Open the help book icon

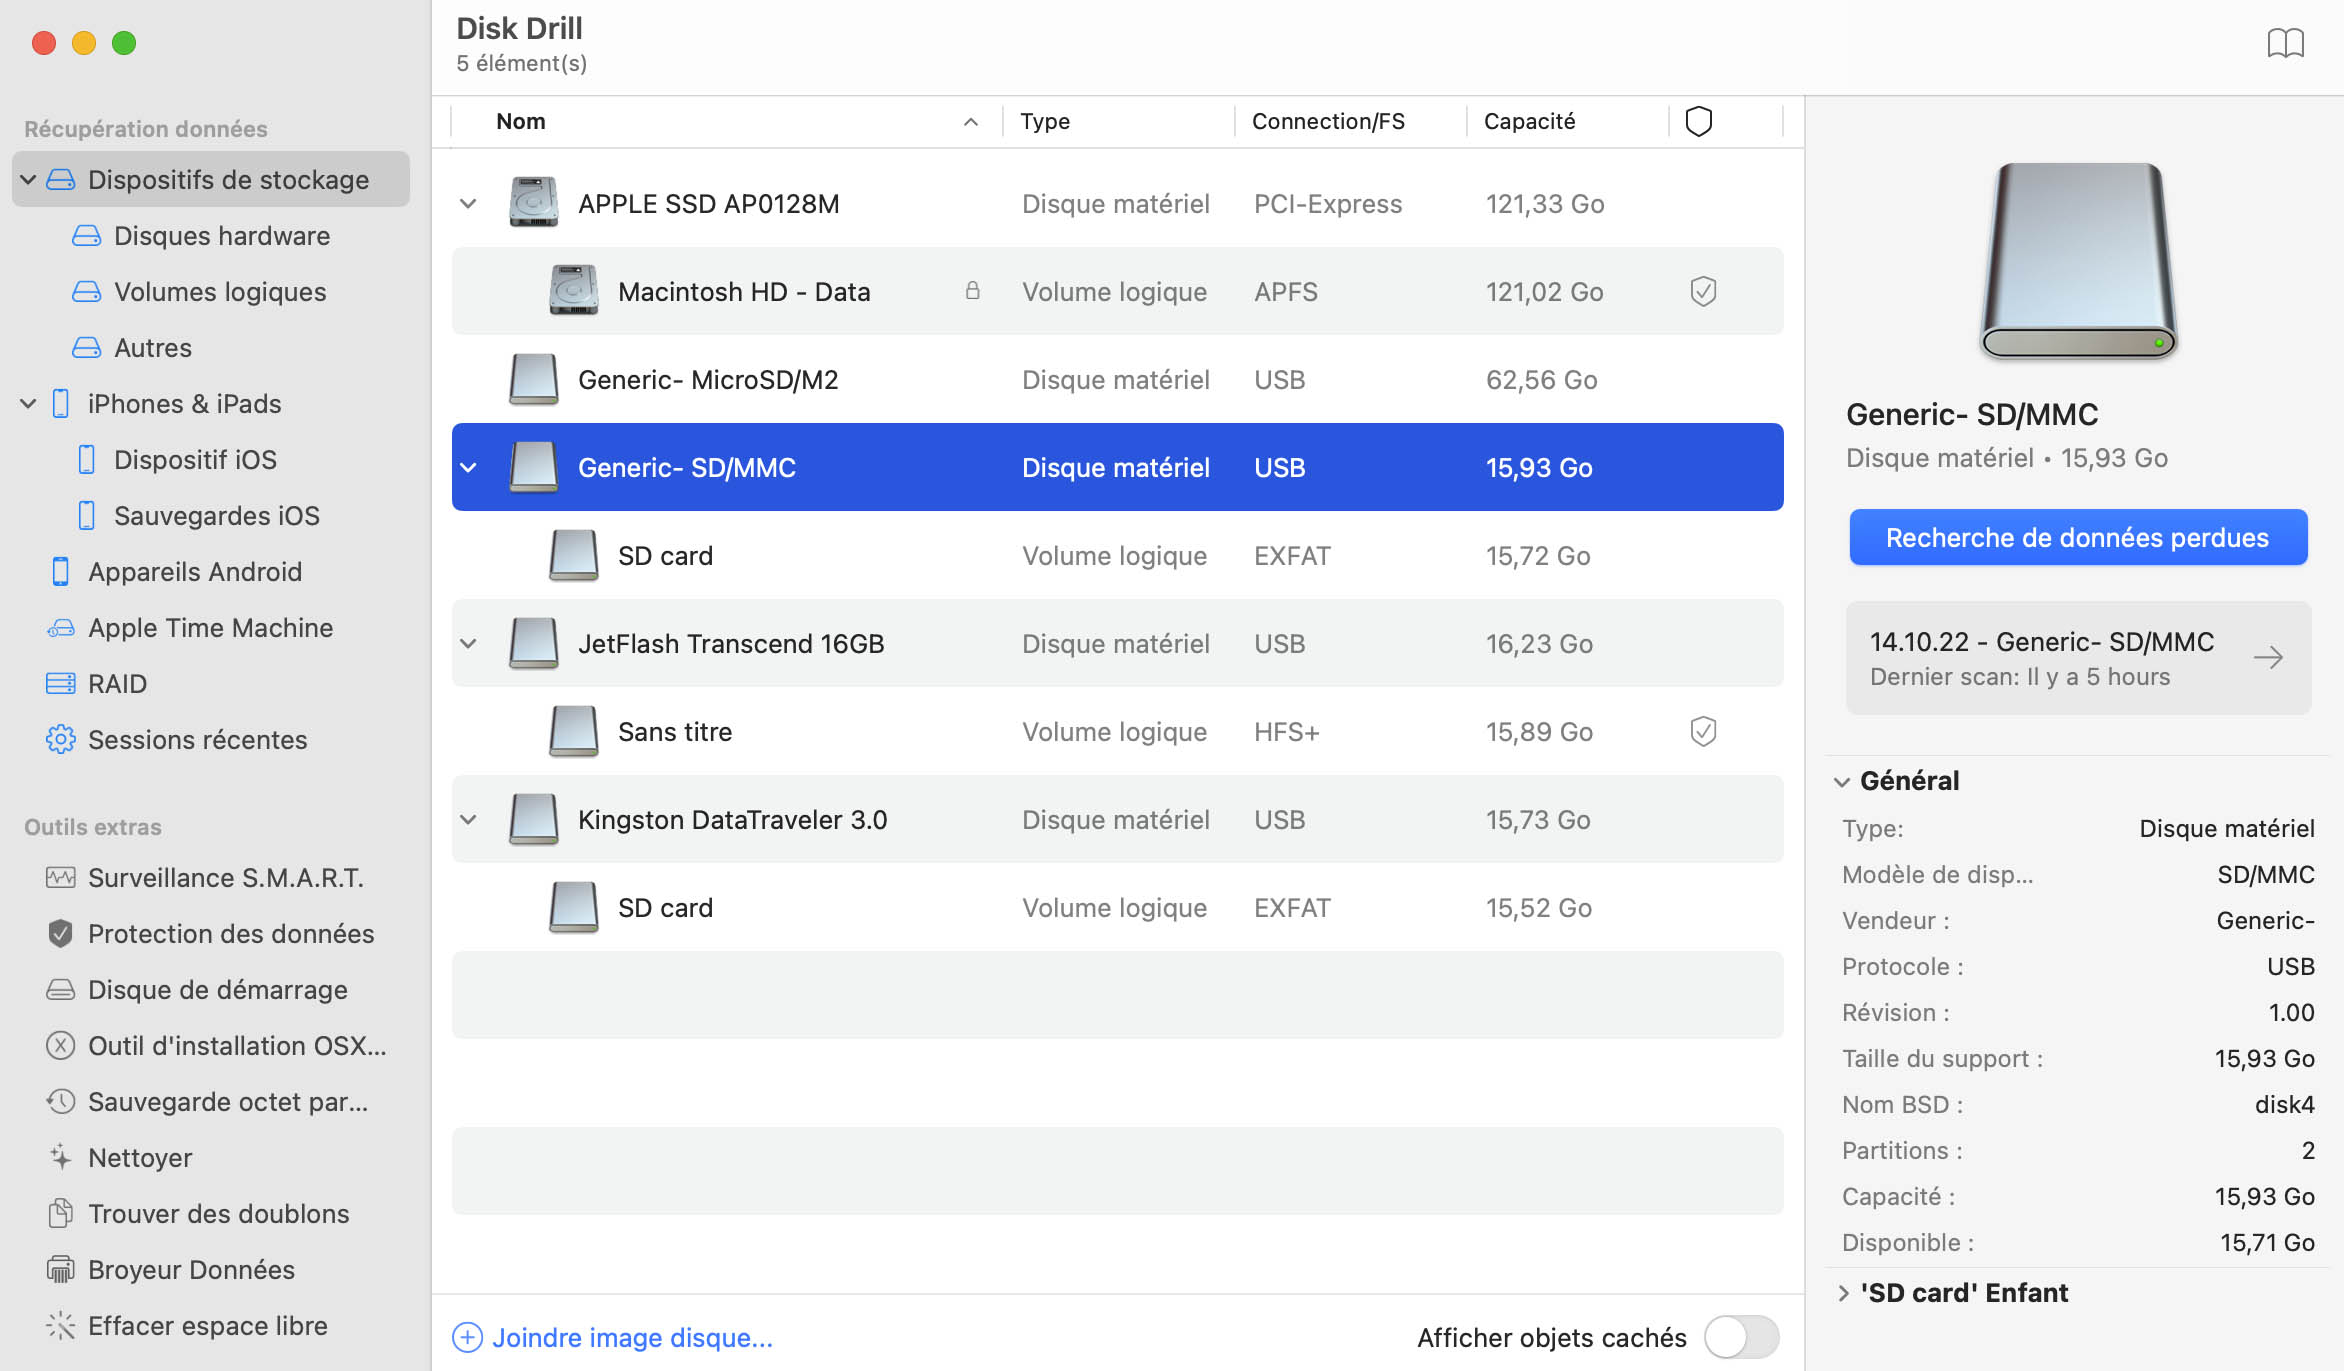click(2285, 44)
